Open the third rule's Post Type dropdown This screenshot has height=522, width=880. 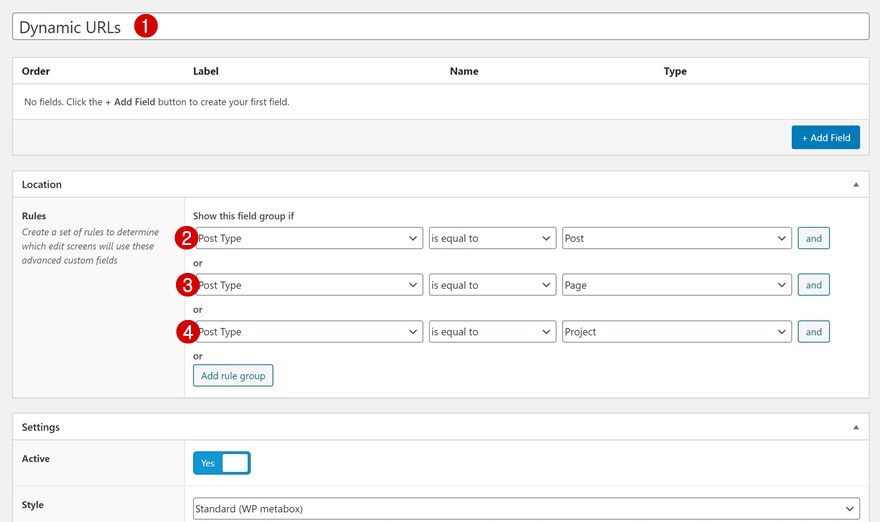(309, 332)
